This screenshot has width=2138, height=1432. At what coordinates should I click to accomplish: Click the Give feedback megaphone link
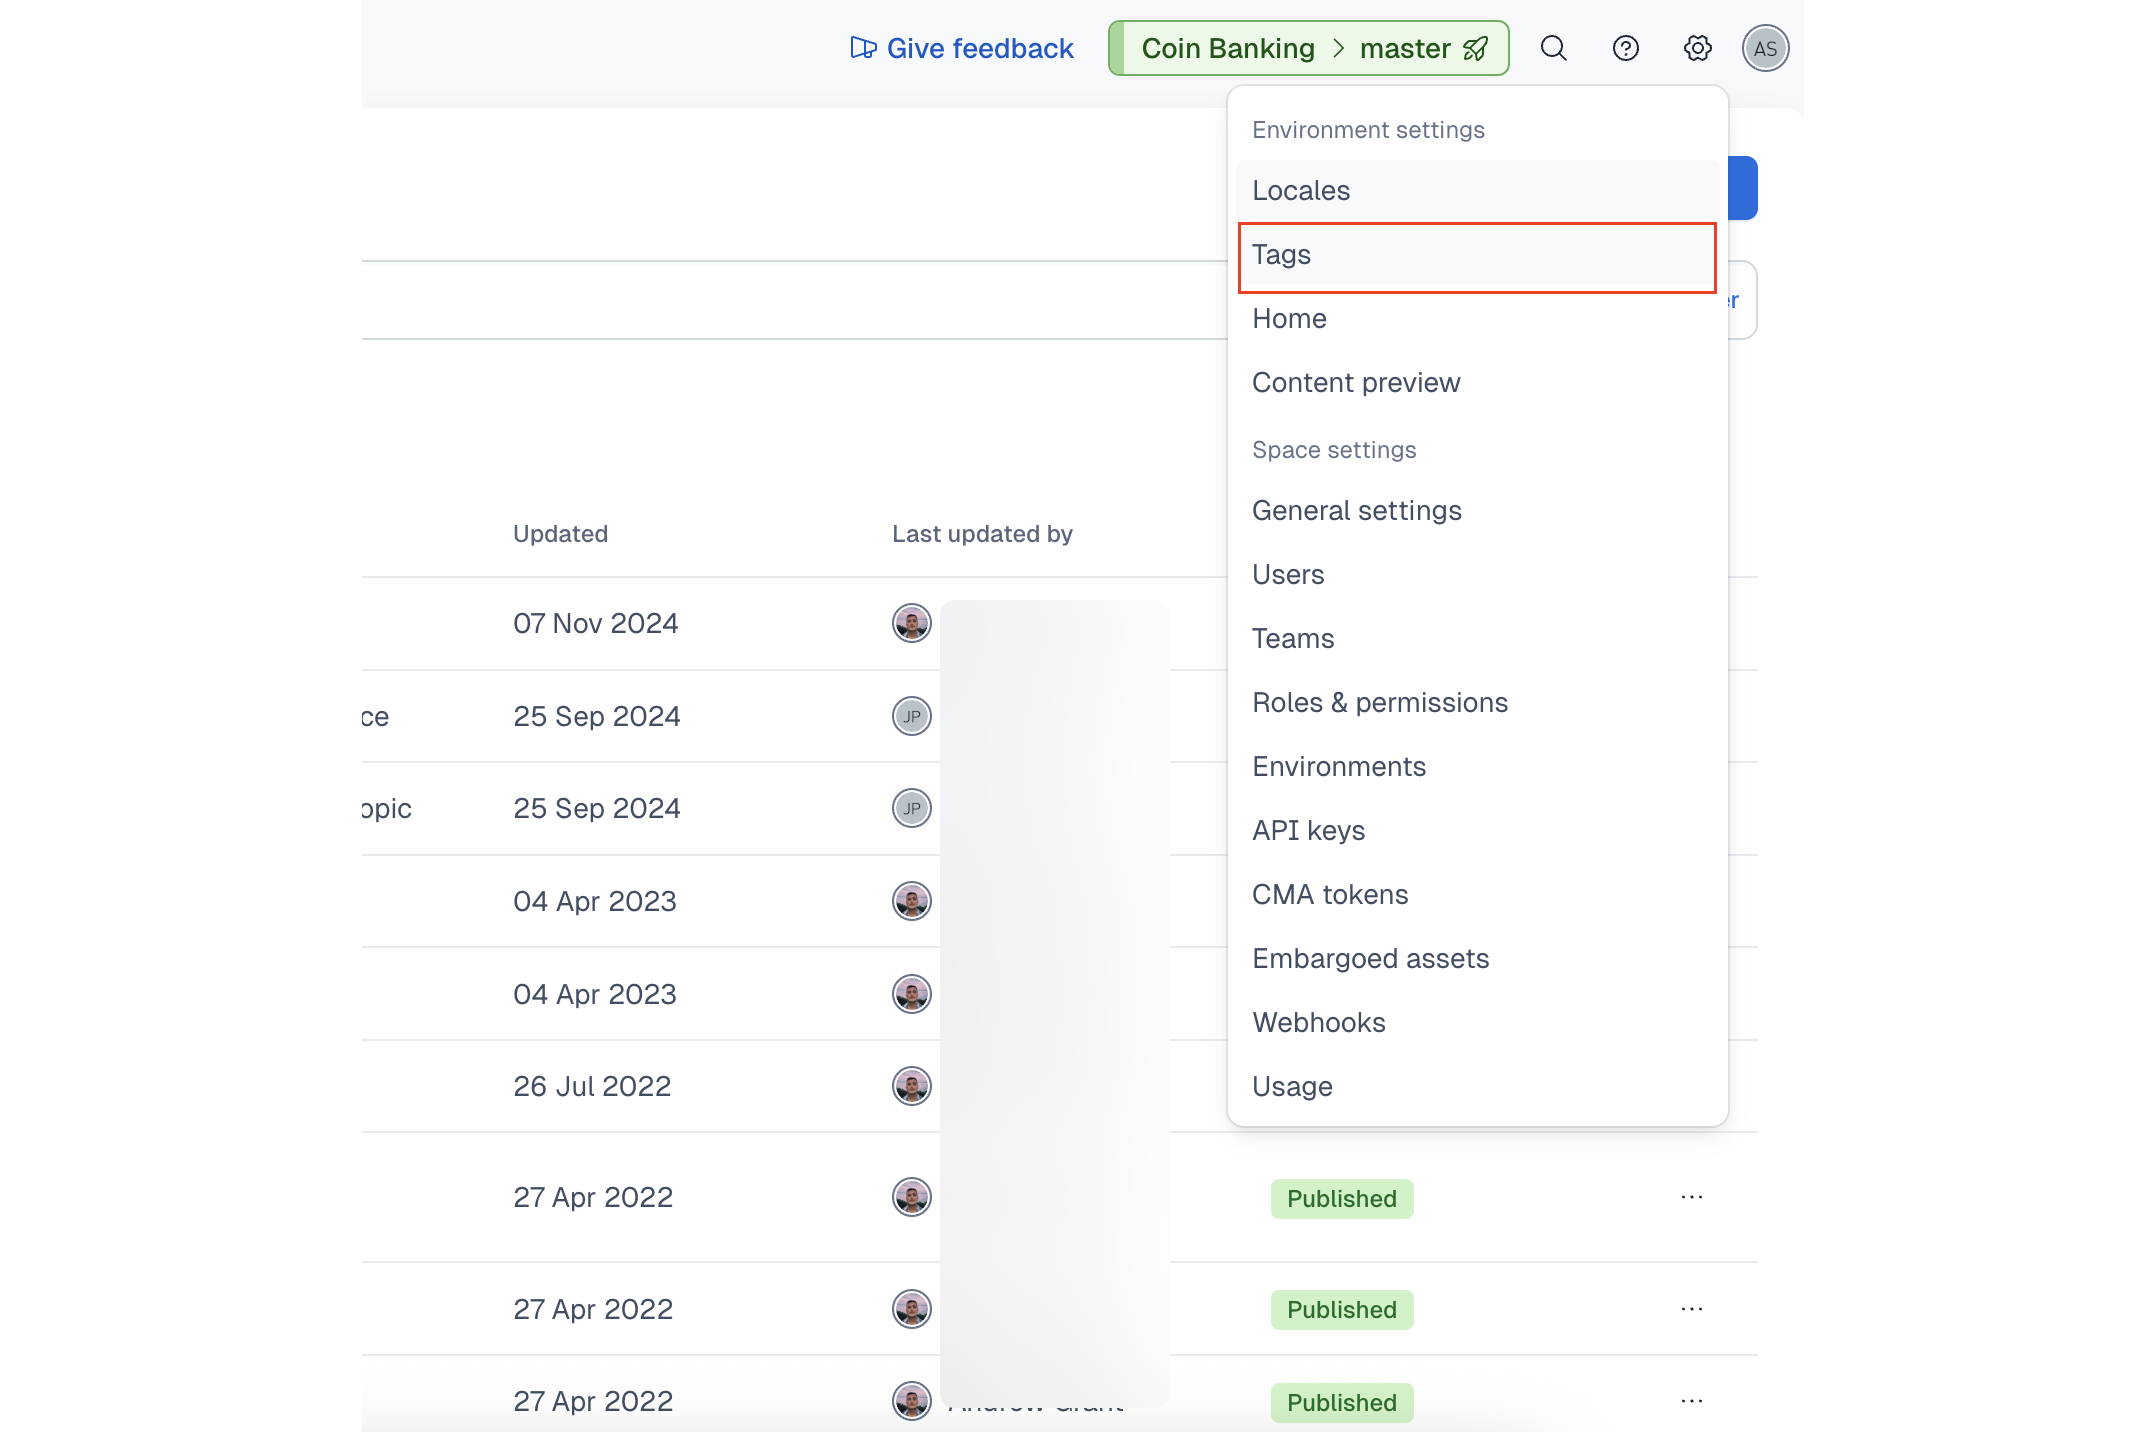961,48
